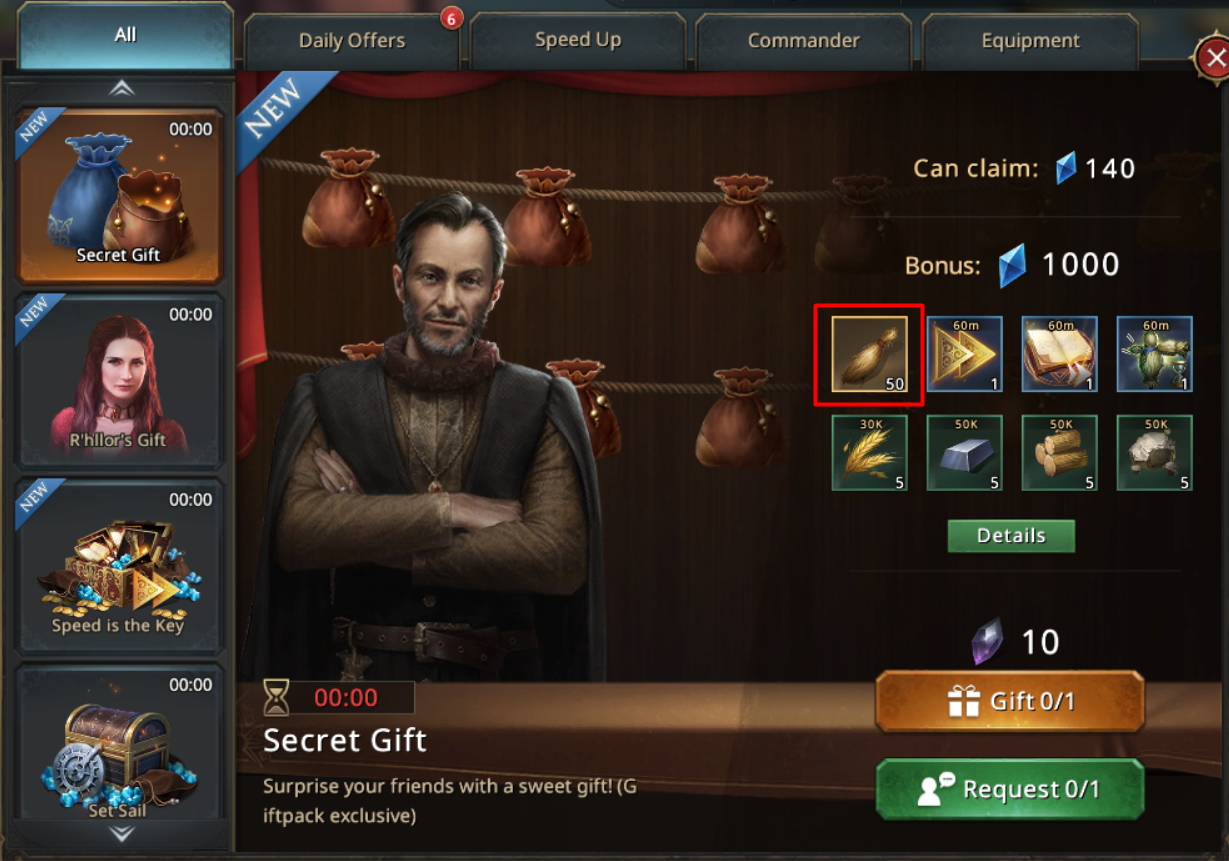The height and width of the screenshot is (861, 1229).
Task: Select the 50K wood logs resource icon
Action: coord(1059,453)
